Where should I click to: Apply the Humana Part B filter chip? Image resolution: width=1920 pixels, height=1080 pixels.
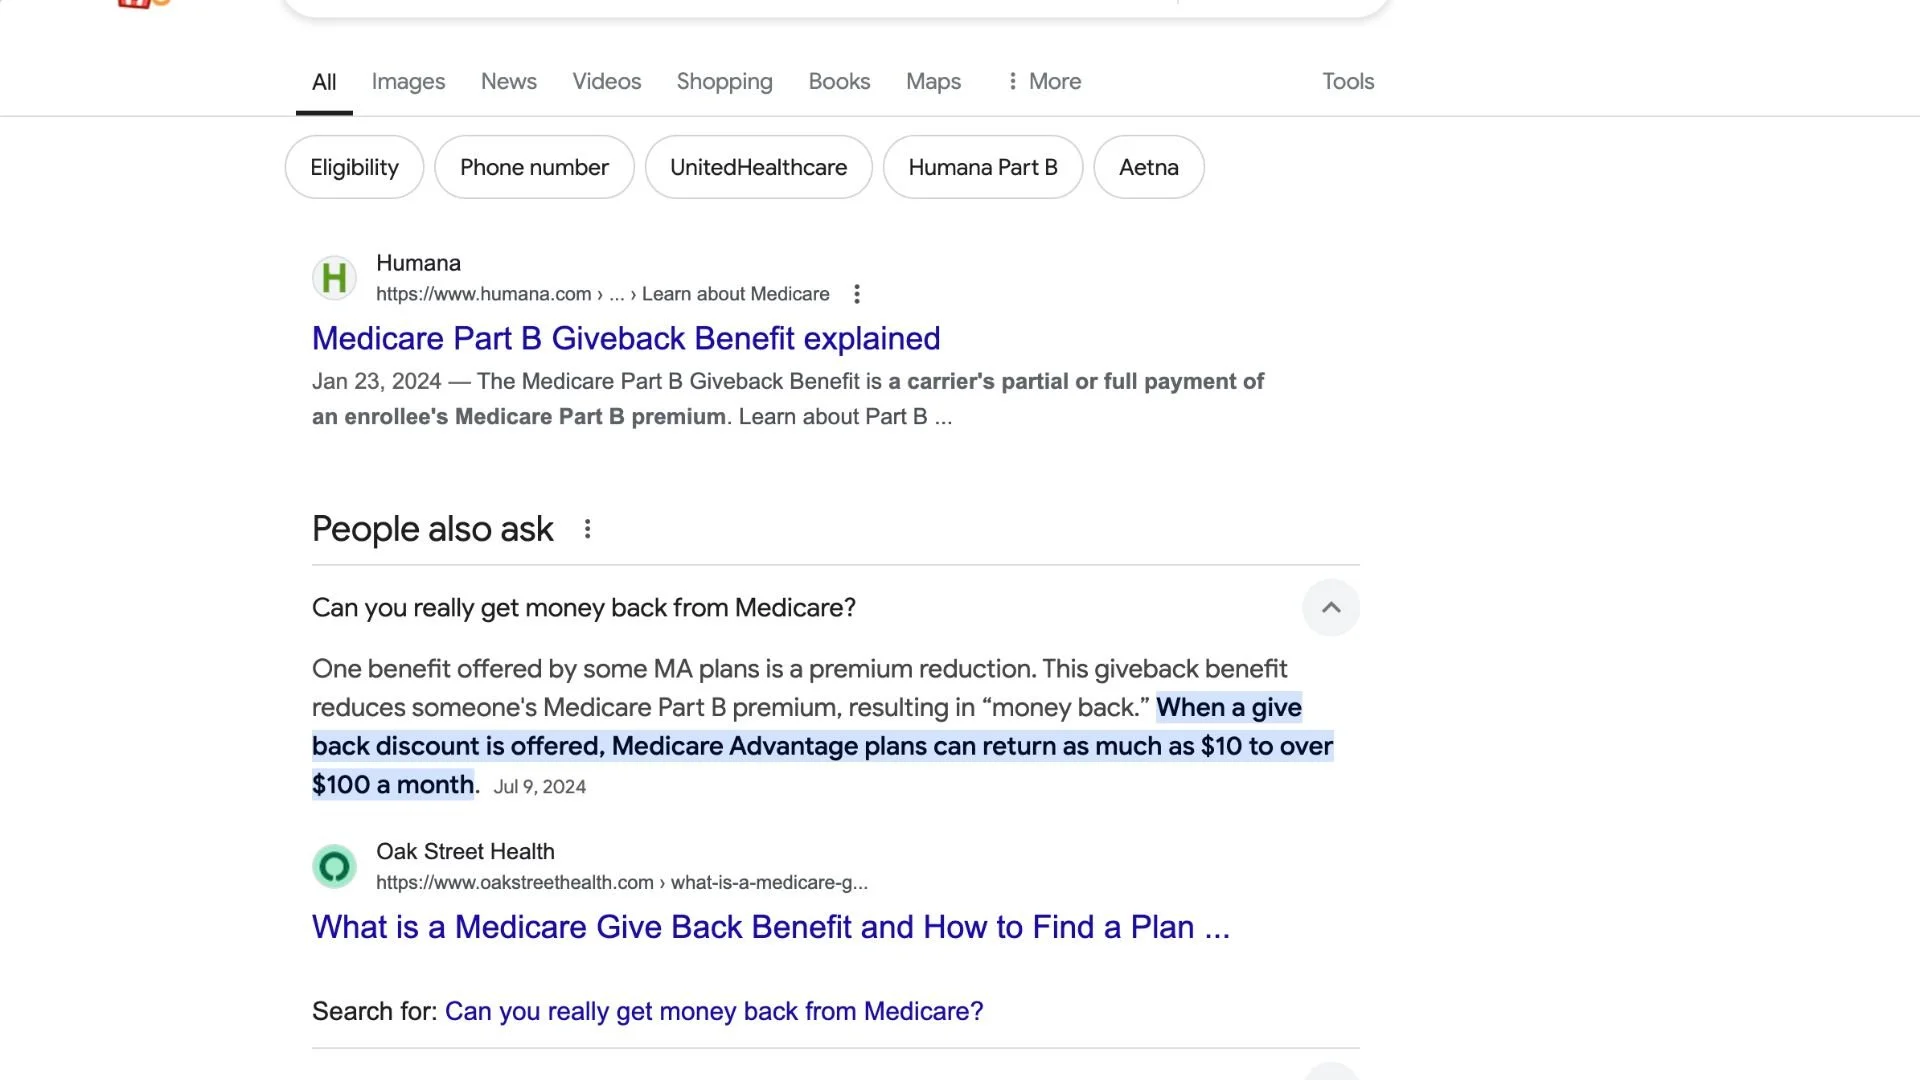coord(983,167)
